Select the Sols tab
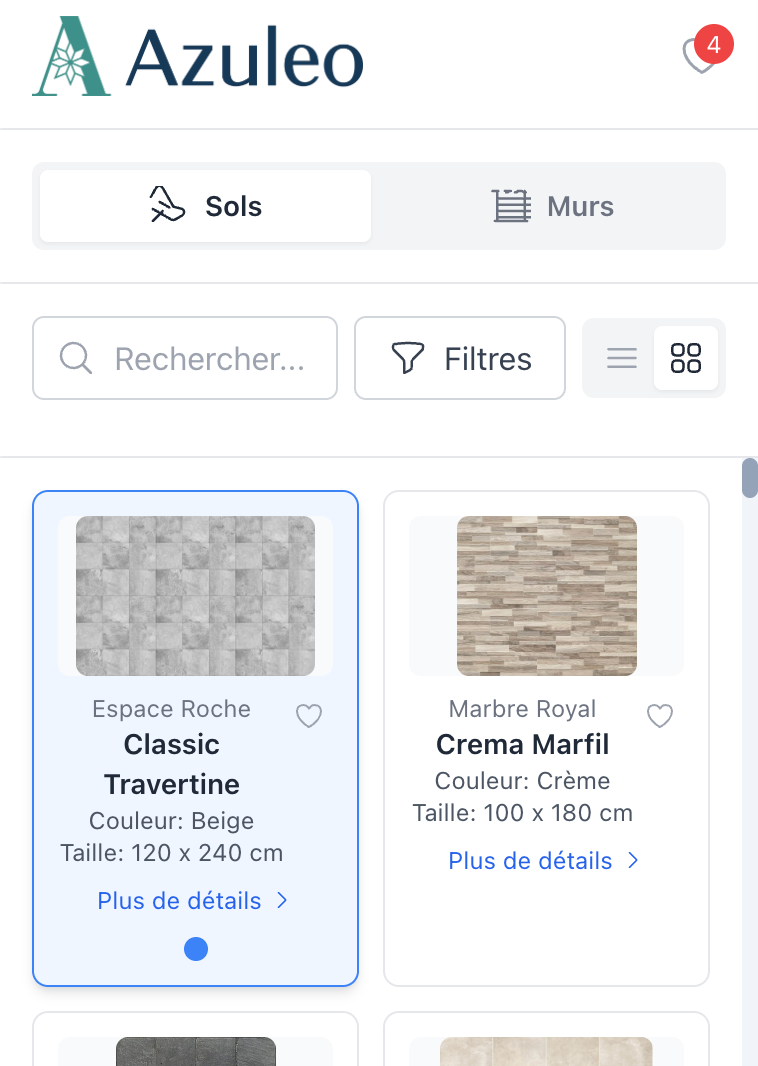Screen dimensions: 758x1066 pyautogui.click(x=206, y=206)
